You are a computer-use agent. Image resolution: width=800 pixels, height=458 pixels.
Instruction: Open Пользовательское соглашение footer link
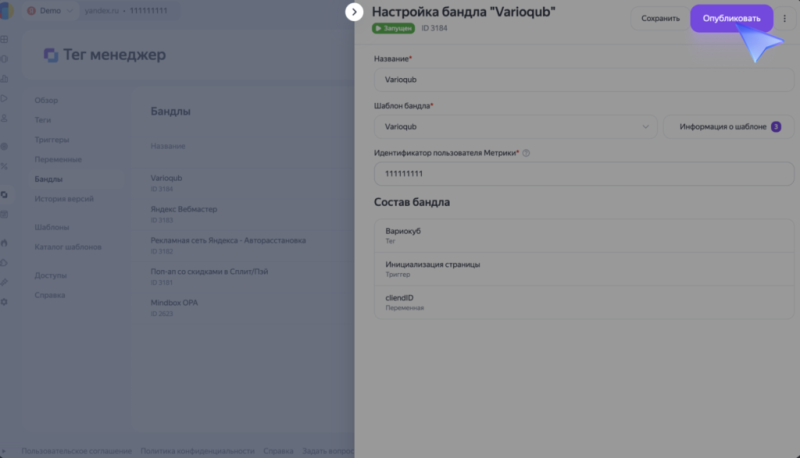77,451
